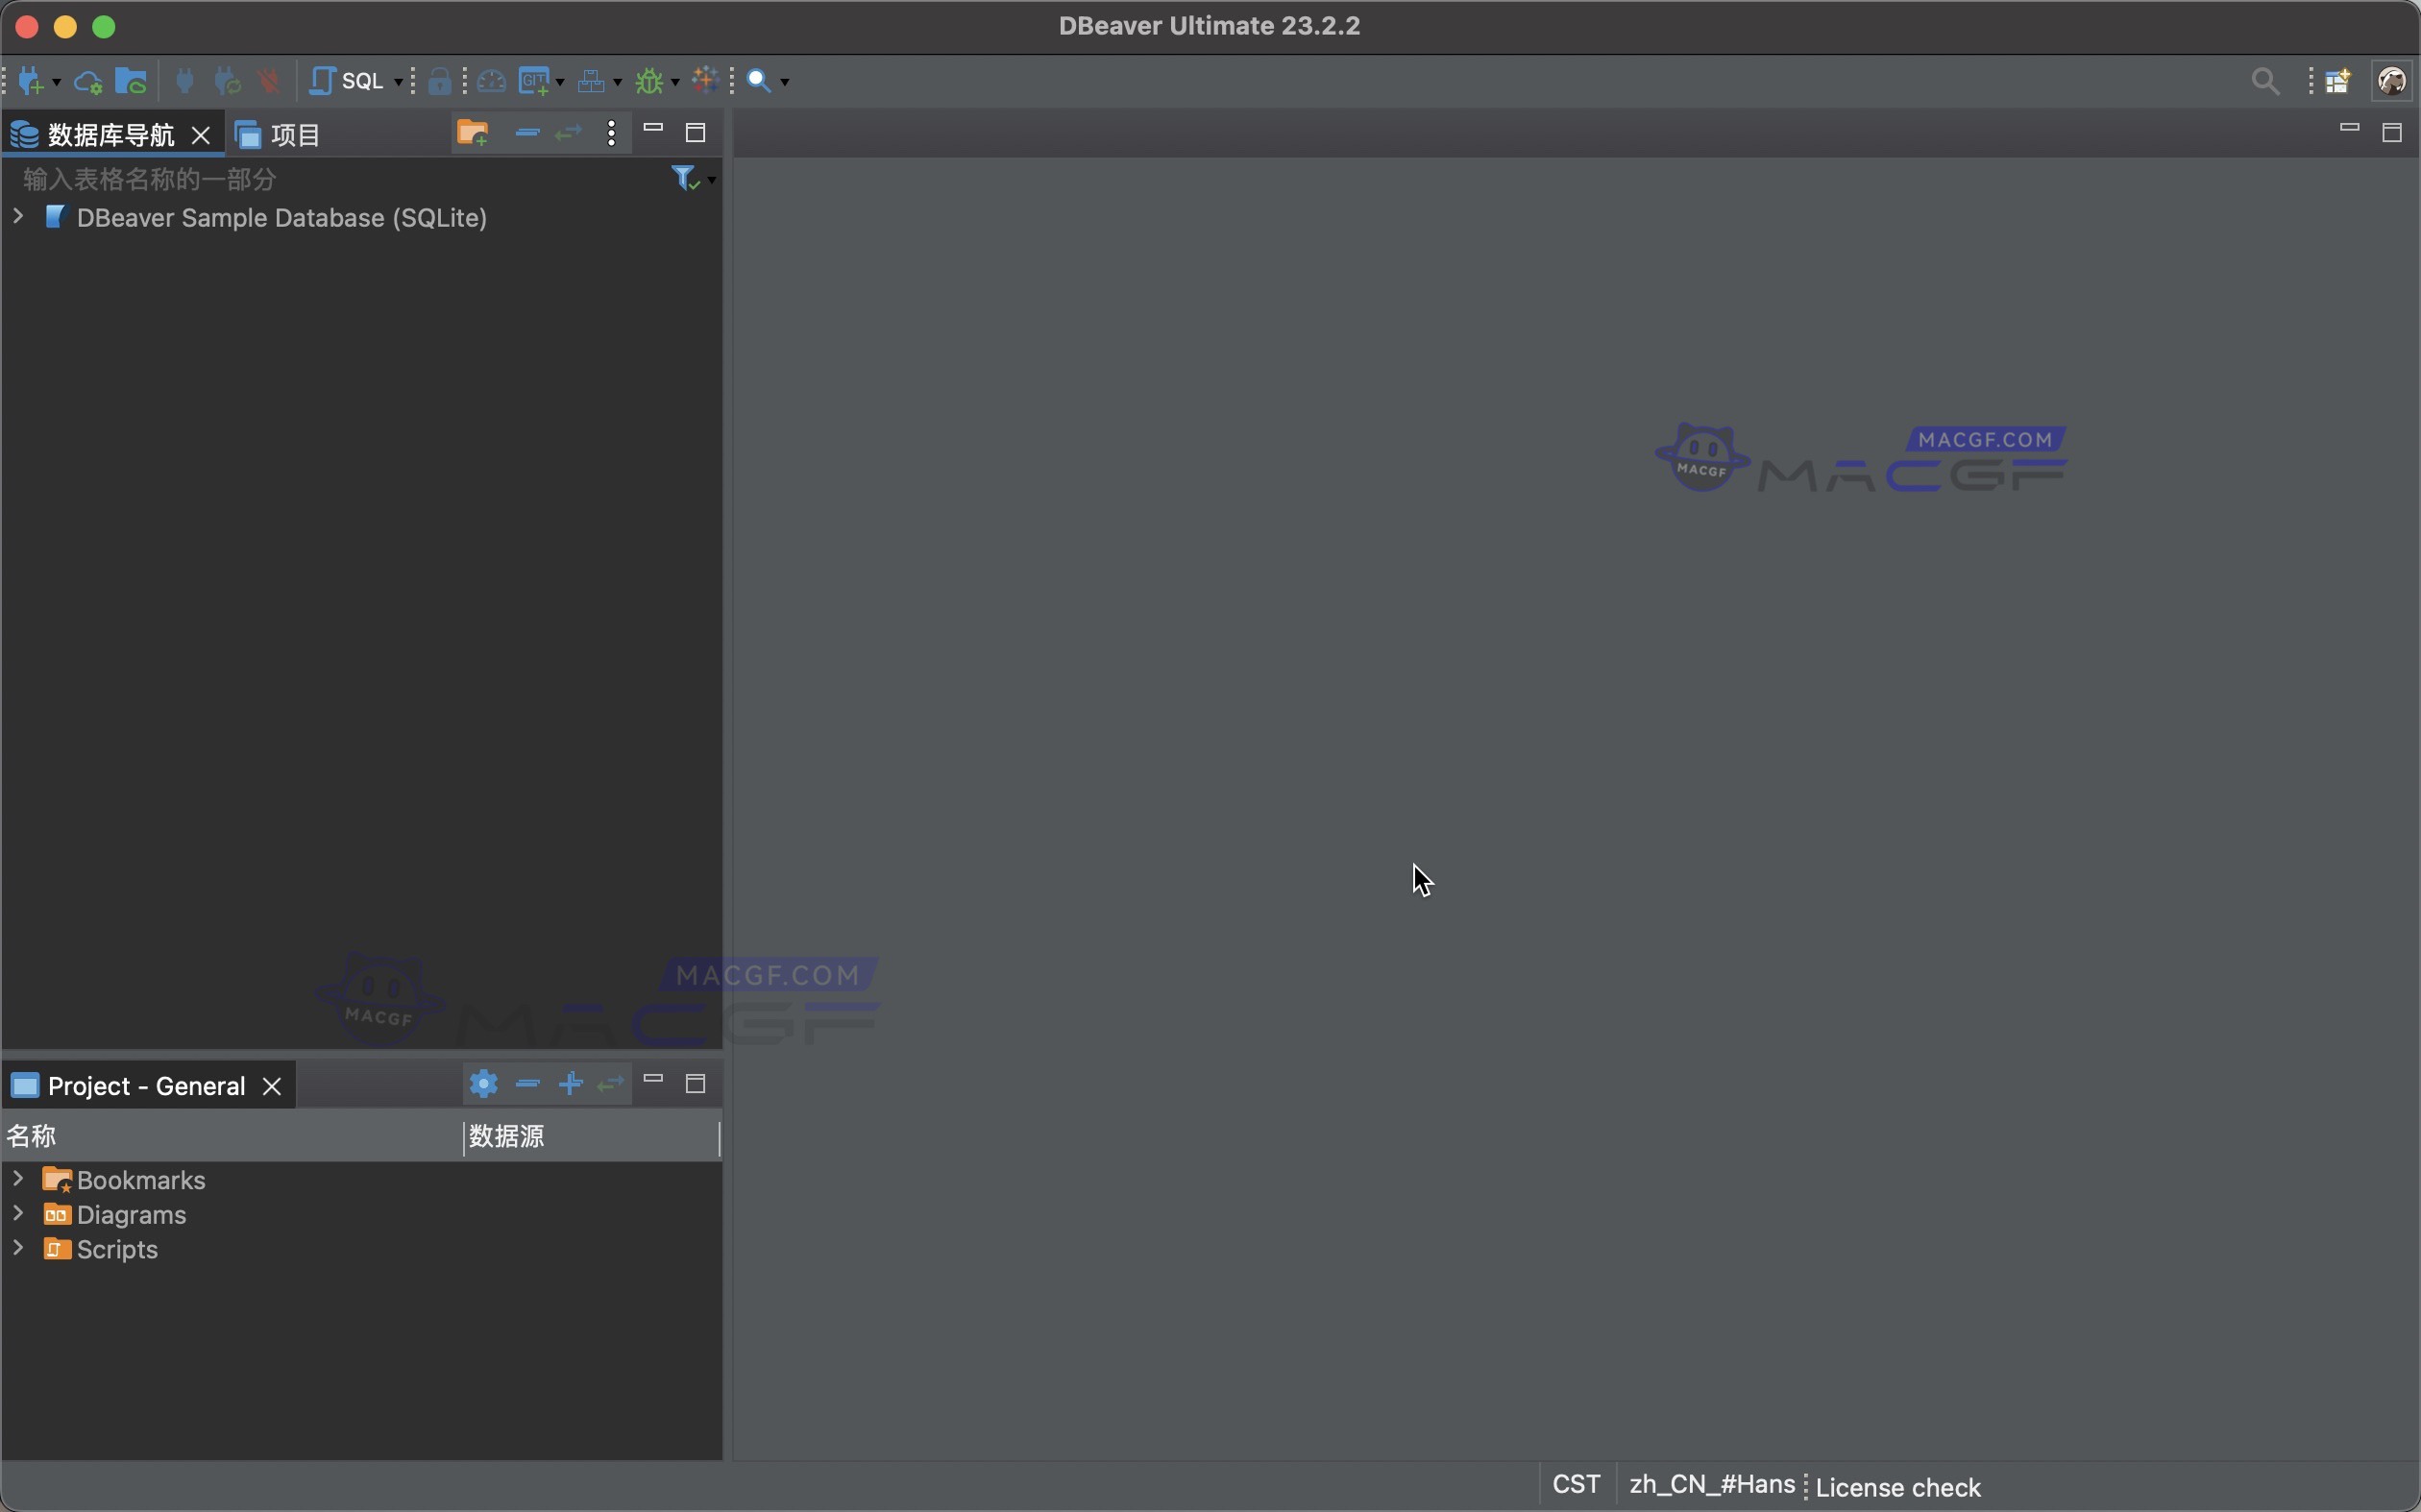This screenshot has width=2421, height=1512.
Task: Click the 数据源 column header
Action: (592, 1137)
